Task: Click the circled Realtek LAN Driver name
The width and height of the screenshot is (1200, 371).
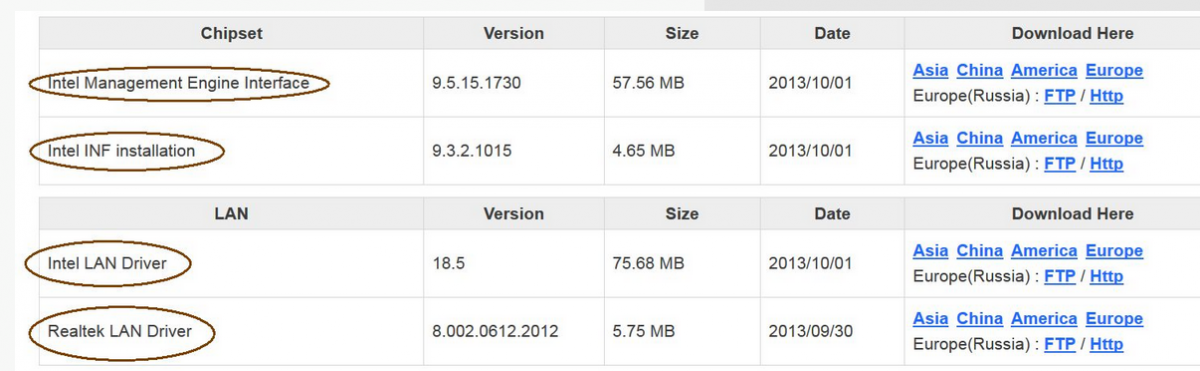Action: (119, 329)
